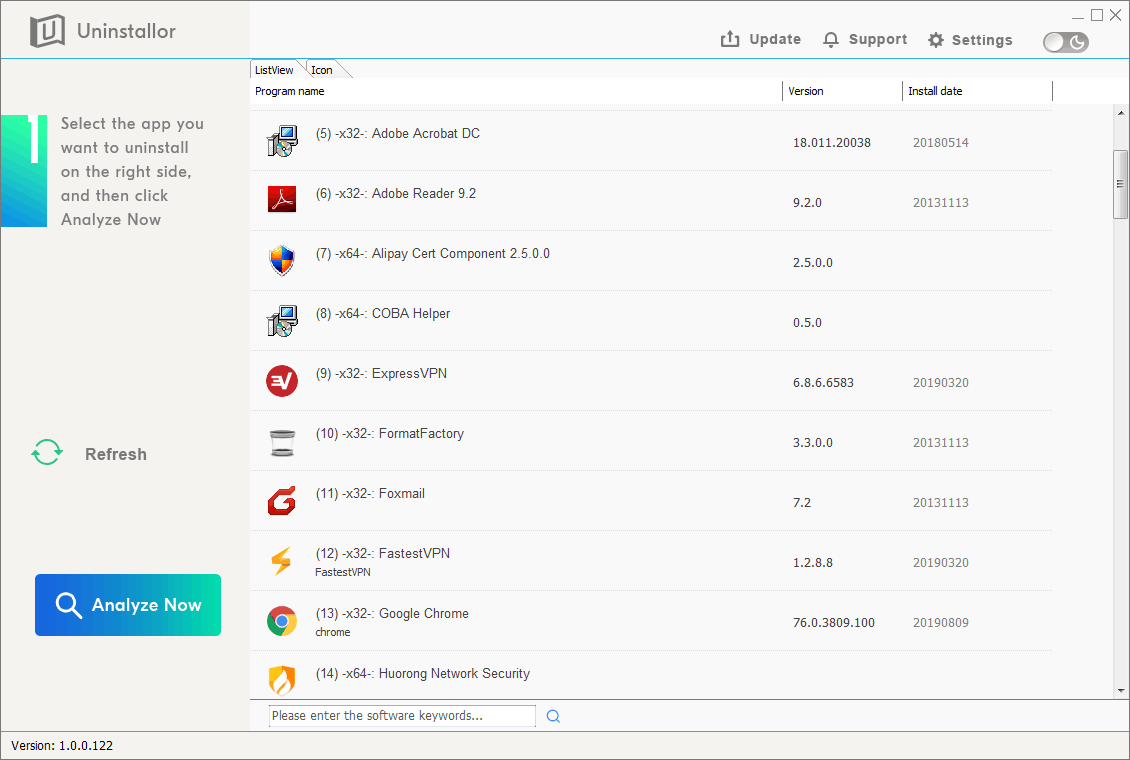Select the row text "(5) -x32-: Adobe Acrobat DC"
The image size is (1130, 760).
click(398, 133)
